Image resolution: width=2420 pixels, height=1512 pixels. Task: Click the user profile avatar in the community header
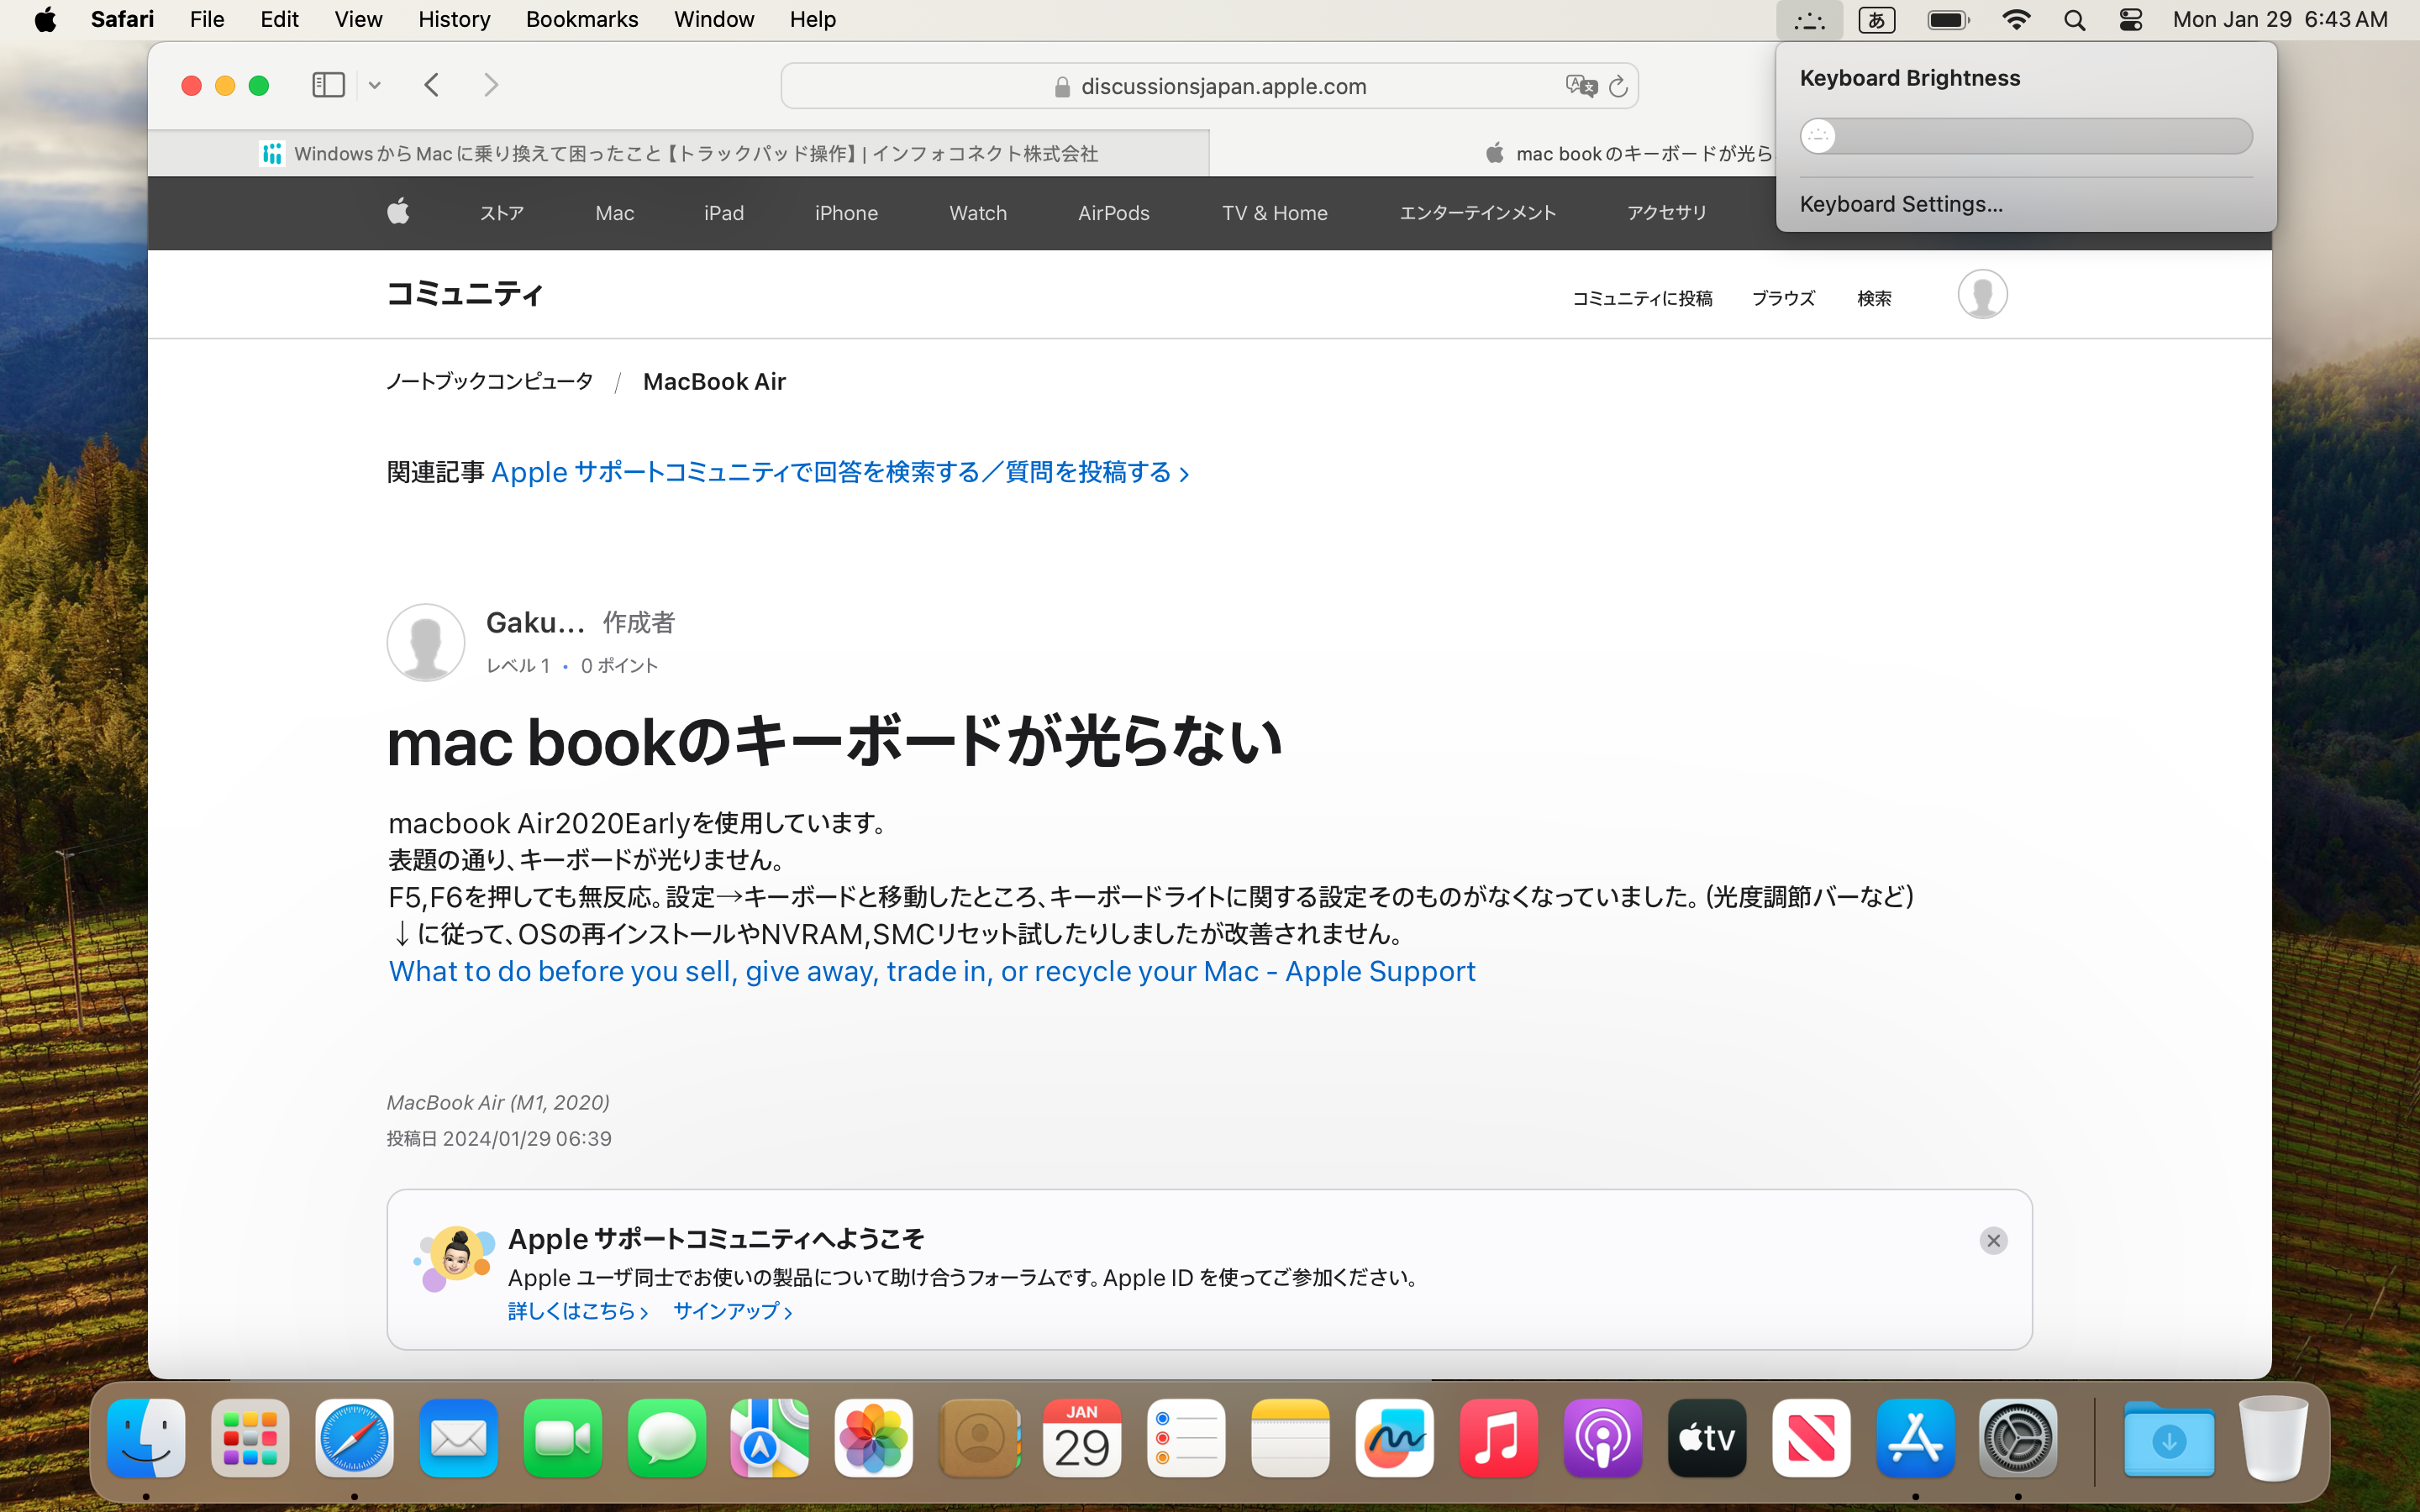click(1981, 295)
